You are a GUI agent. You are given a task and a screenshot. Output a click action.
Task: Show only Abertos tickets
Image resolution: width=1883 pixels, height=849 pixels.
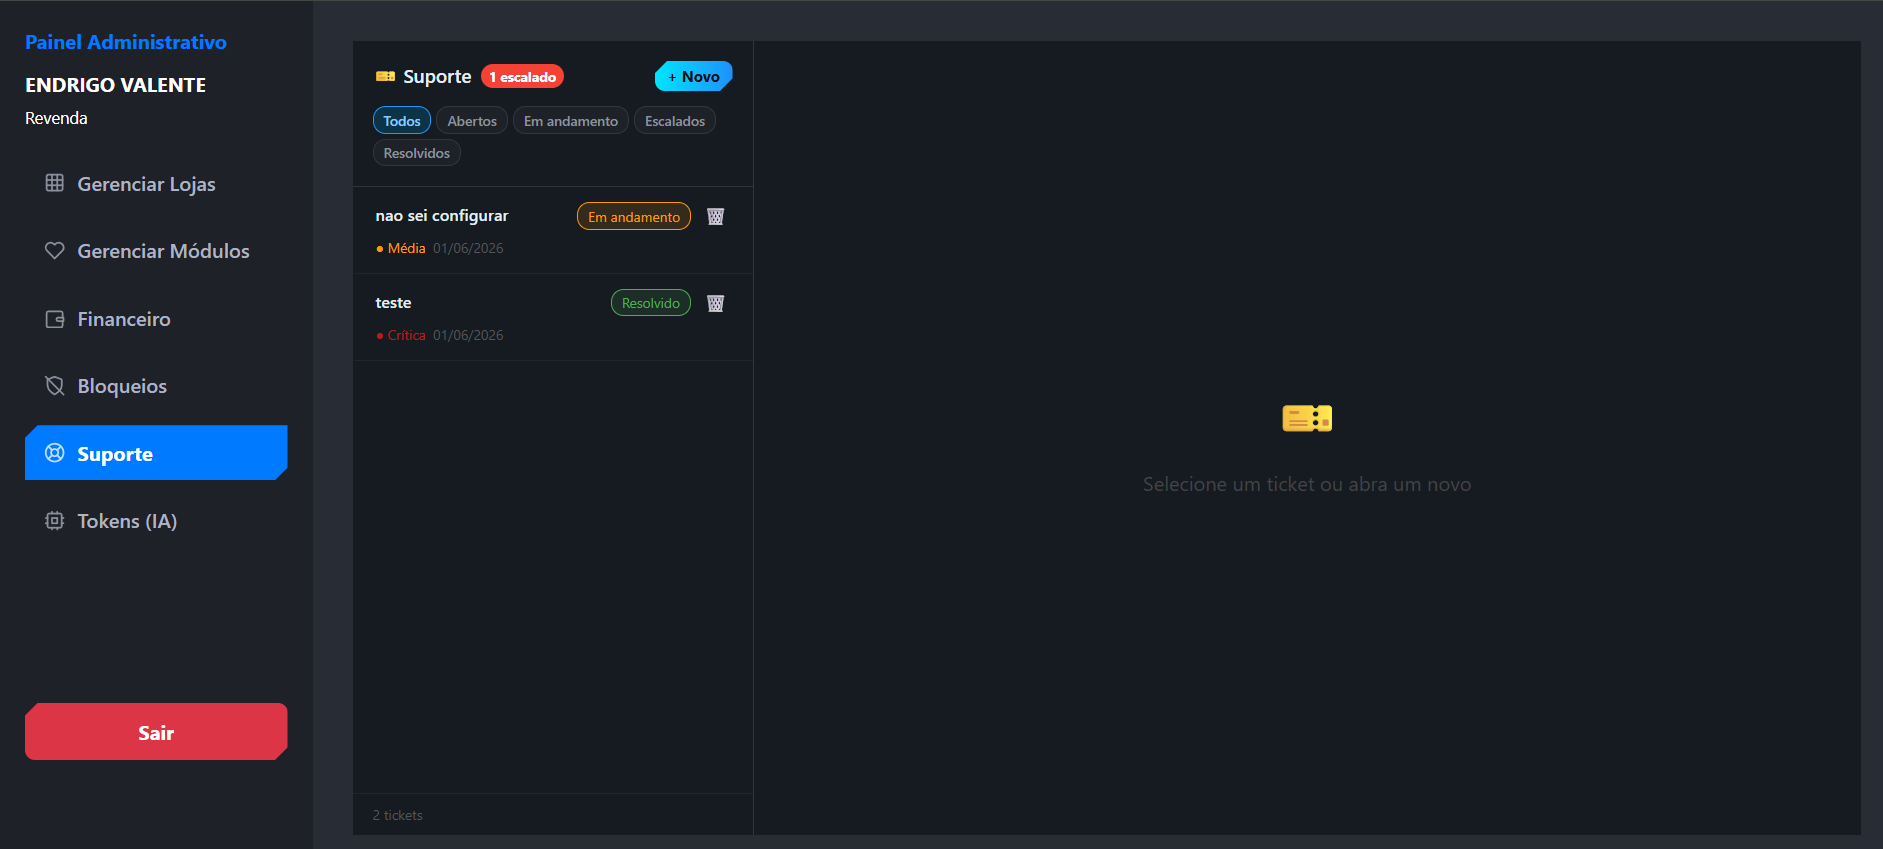point(472,121)
